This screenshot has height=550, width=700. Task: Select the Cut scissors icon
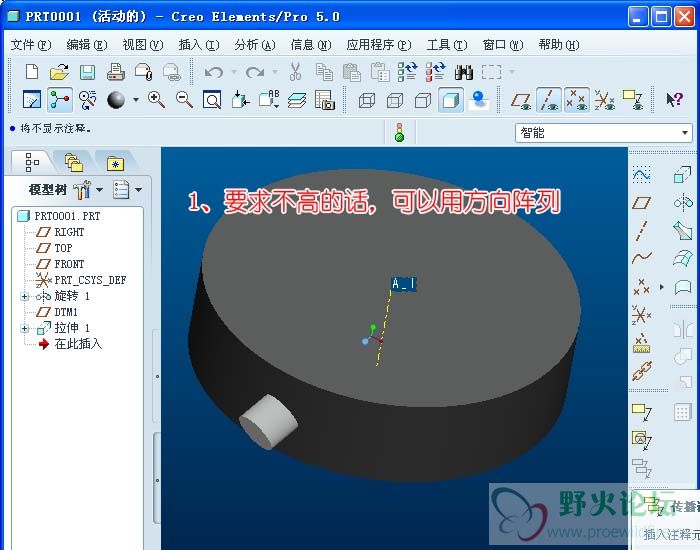pos(296,72)
